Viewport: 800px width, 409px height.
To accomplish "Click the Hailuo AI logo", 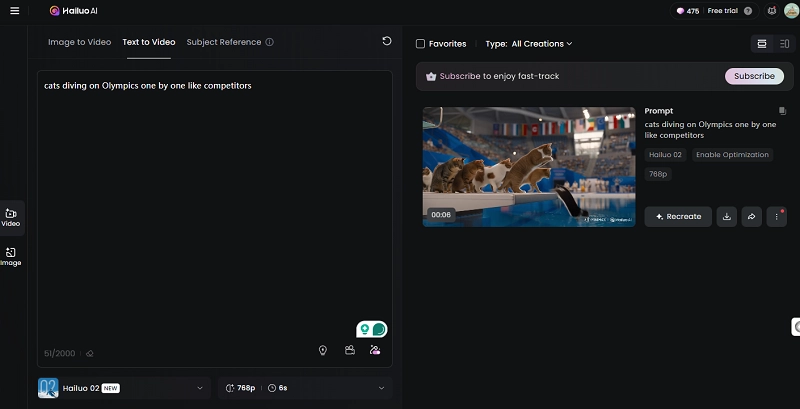I will [x=73, y=11].
